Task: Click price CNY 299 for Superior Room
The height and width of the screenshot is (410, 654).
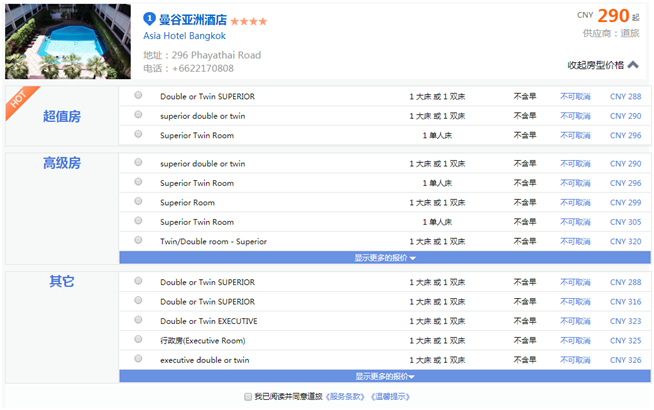Action: pyautogui.click(x=625, y=202)
